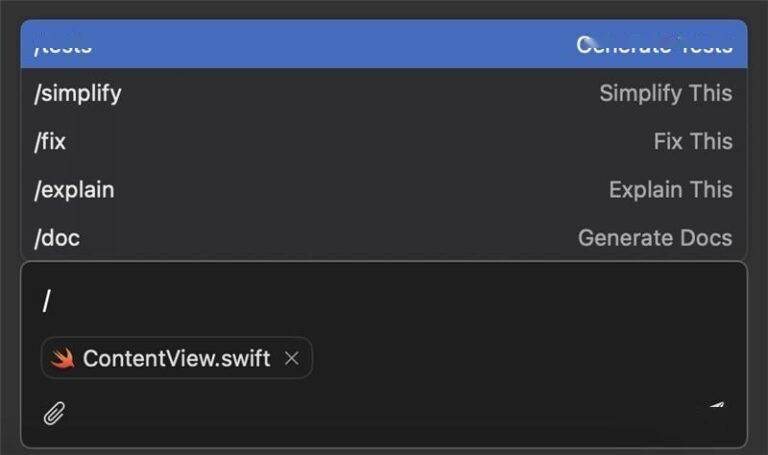The height and width of the screenshot is (455, 768).
Task: Click the blank middle of the blue highlighted row
Action: point(333,44)
